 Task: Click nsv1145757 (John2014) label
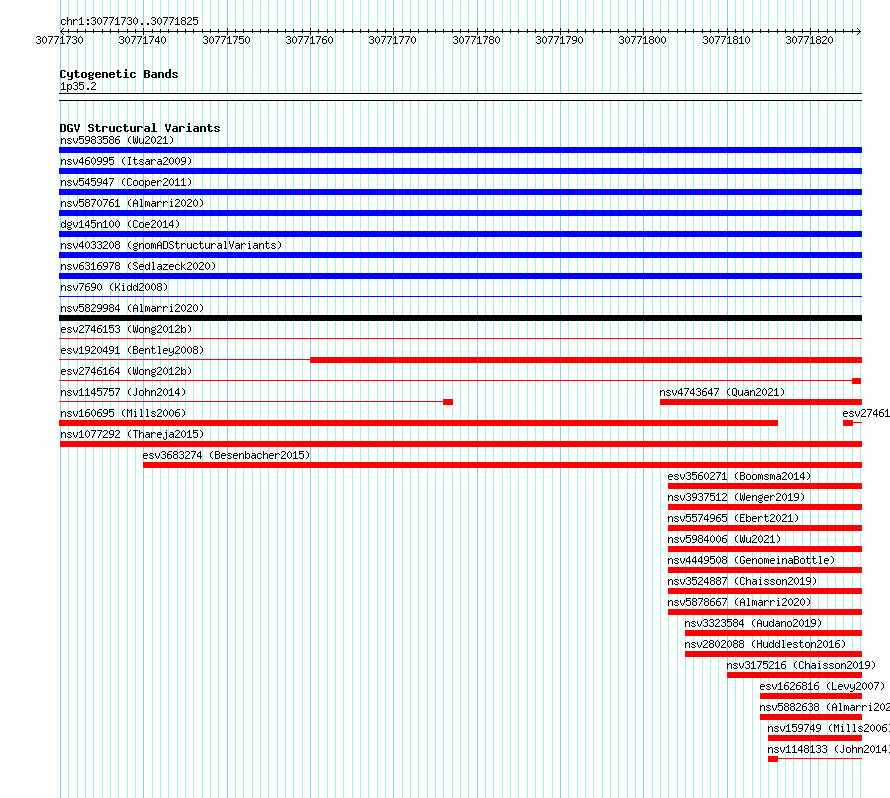click(x=123, y=392)
